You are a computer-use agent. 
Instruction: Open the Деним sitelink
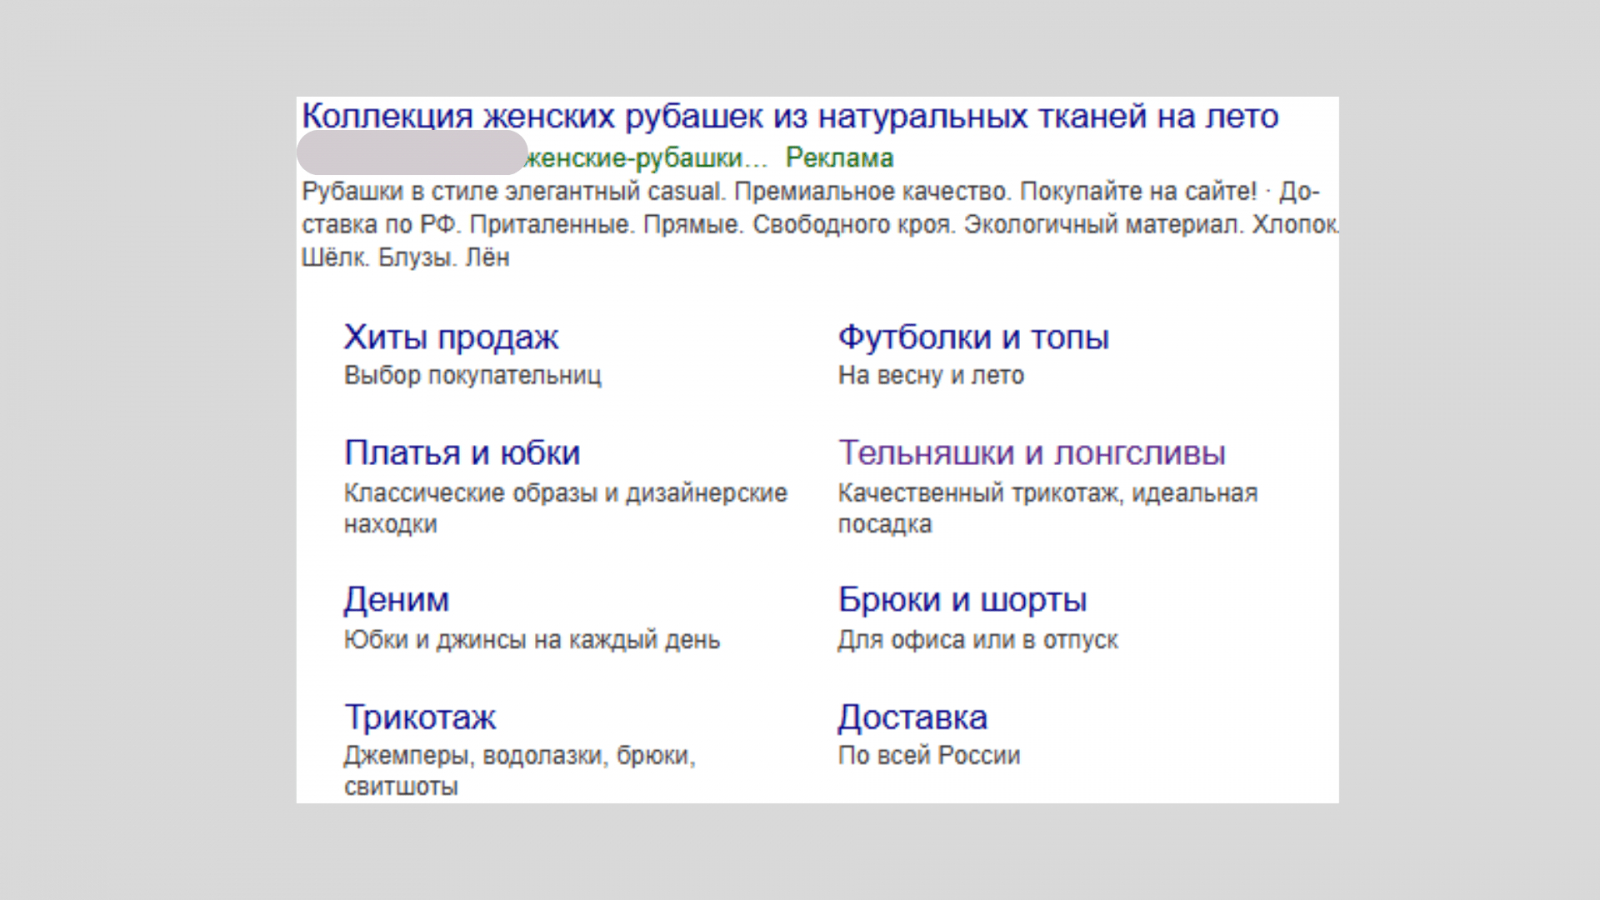click(397, 600)
